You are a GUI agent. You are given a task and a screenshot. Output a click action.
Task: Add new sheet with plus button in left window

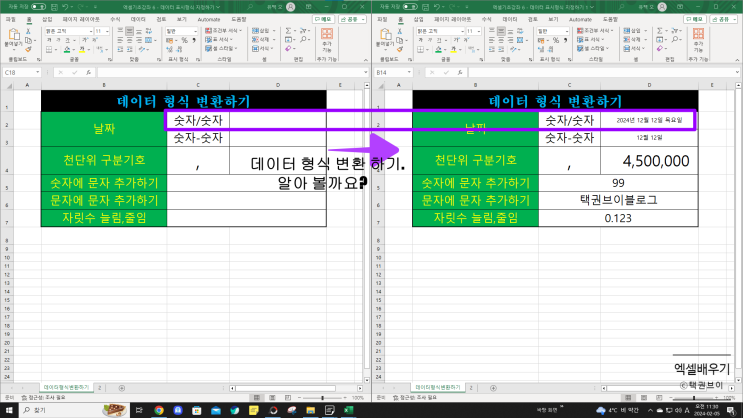(122, 388)
